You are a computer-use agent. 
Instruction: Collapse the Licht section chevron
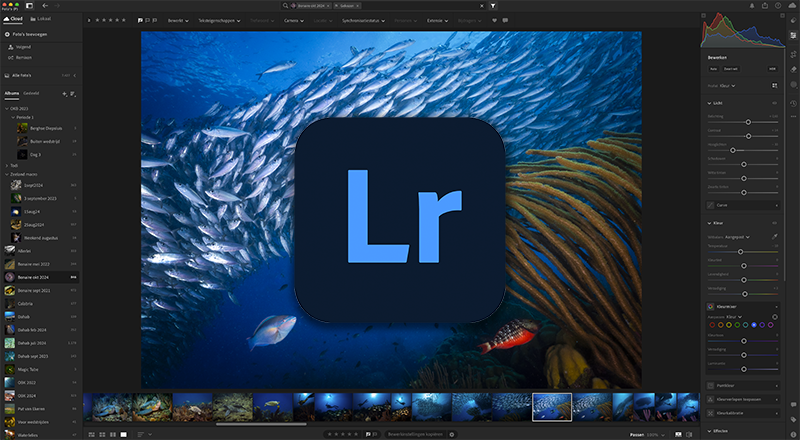pos(709,103)
